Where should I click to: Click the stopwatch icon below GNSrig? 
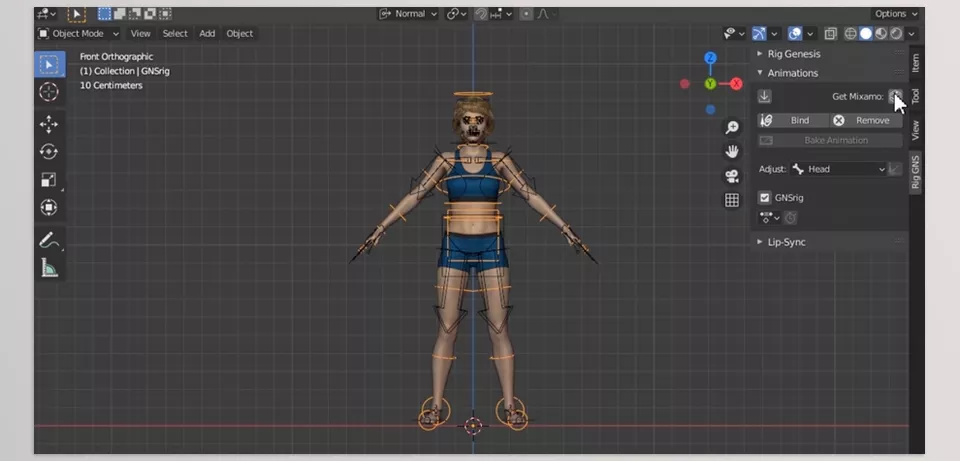pos(790,217)
